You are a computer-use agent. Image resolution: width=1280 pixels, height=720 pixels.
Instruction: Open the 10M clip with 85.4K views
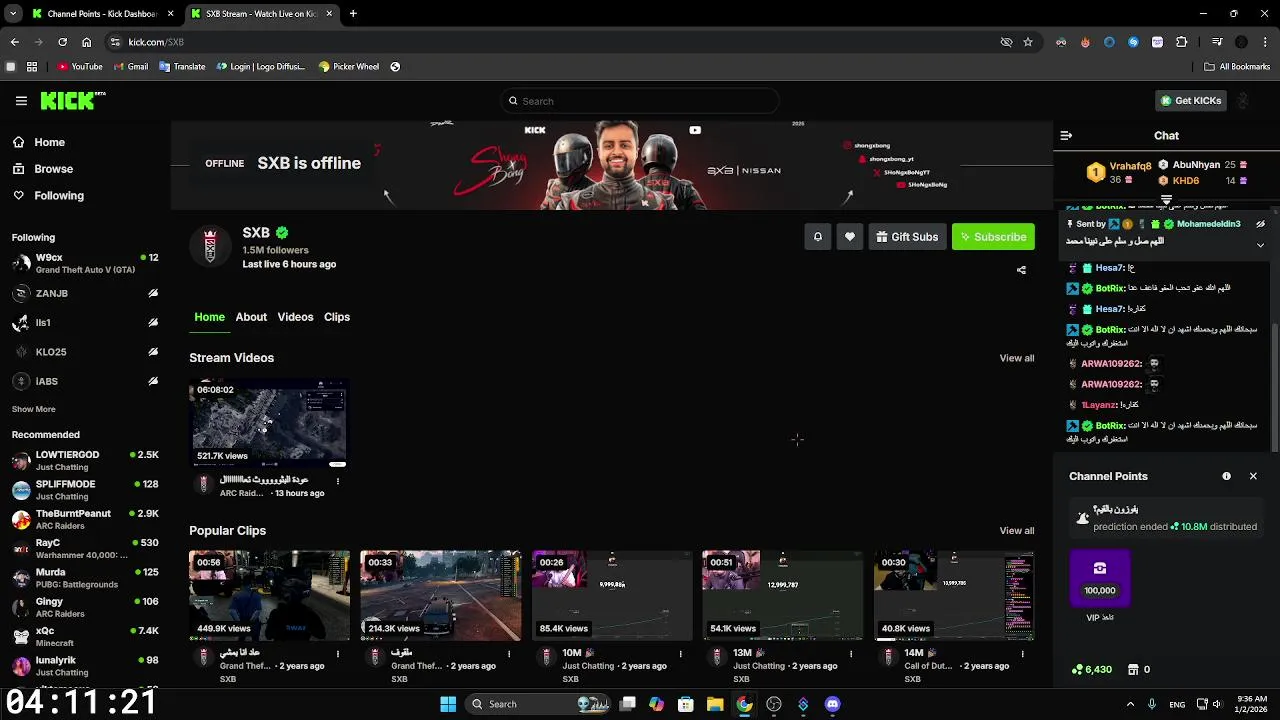pyautogui.click(x=611, y=595)
